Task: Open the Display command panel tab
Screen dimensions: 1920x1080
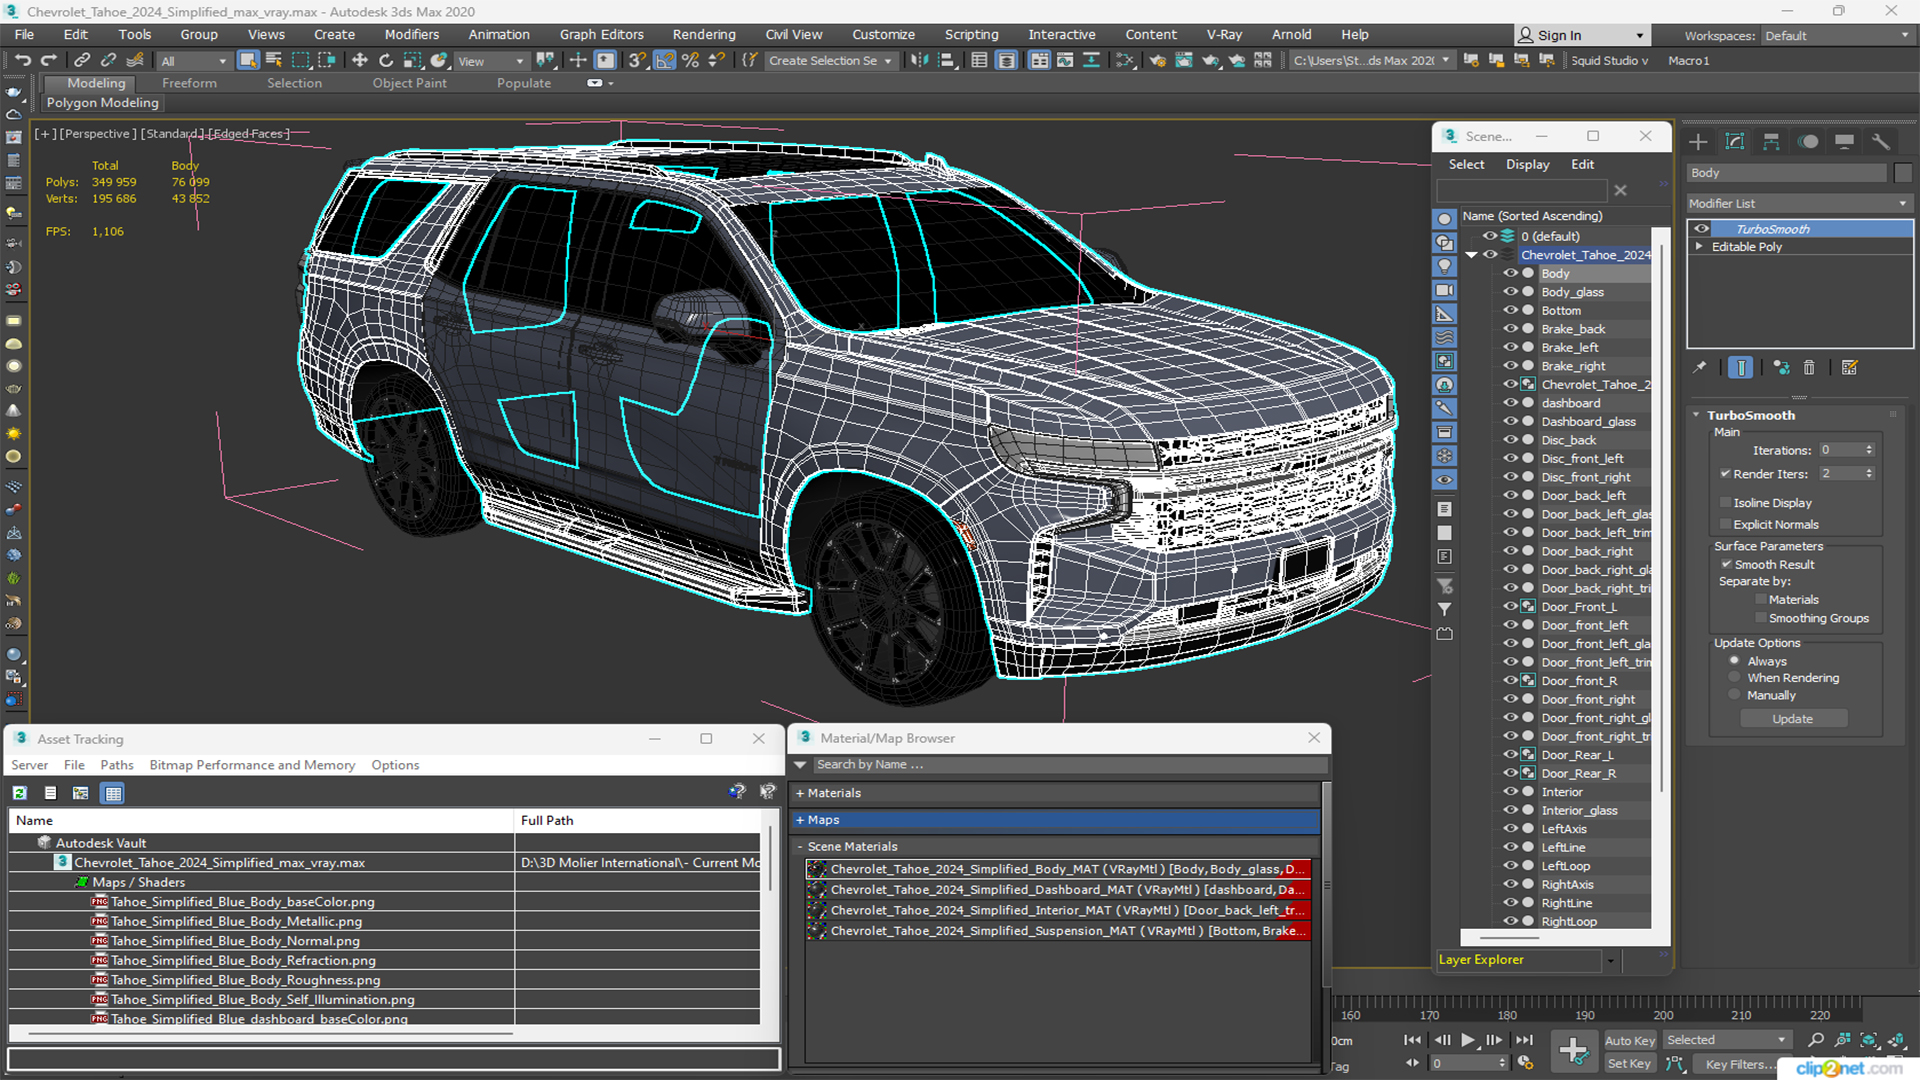Action: coord(1845,142)
